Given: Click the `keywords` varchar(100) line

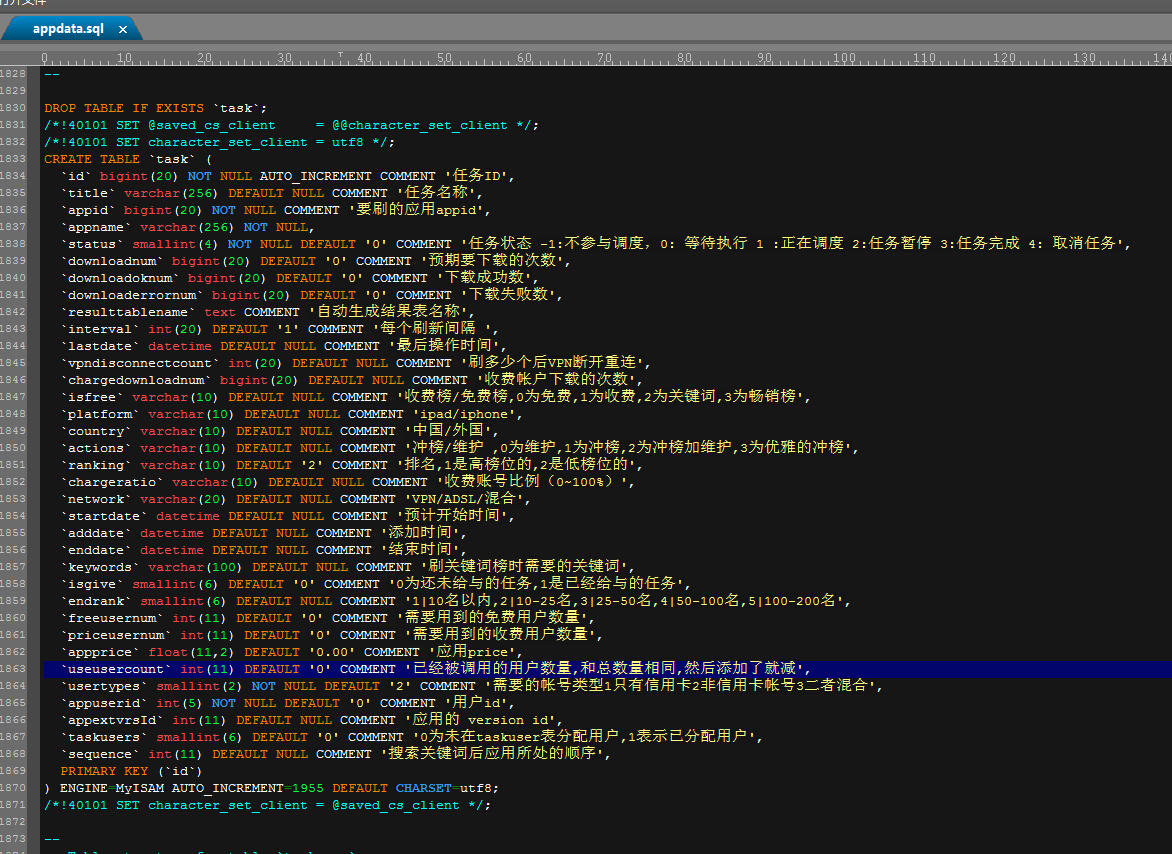Looking at the screenshot, I should tap(348, 567).
